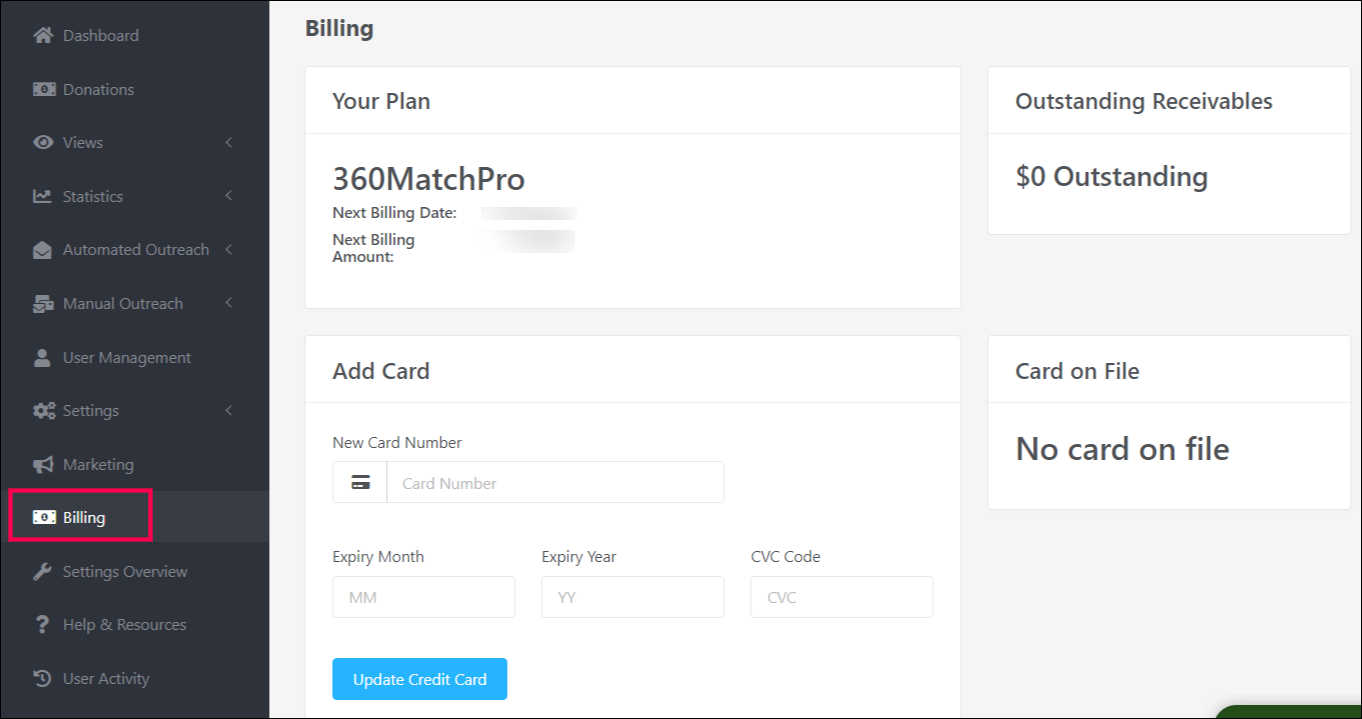Click the Dashboard home icon
Image resolution: width=1362 pixels, height=719 pixels.
pyautogui.click(x=43, y=36)
